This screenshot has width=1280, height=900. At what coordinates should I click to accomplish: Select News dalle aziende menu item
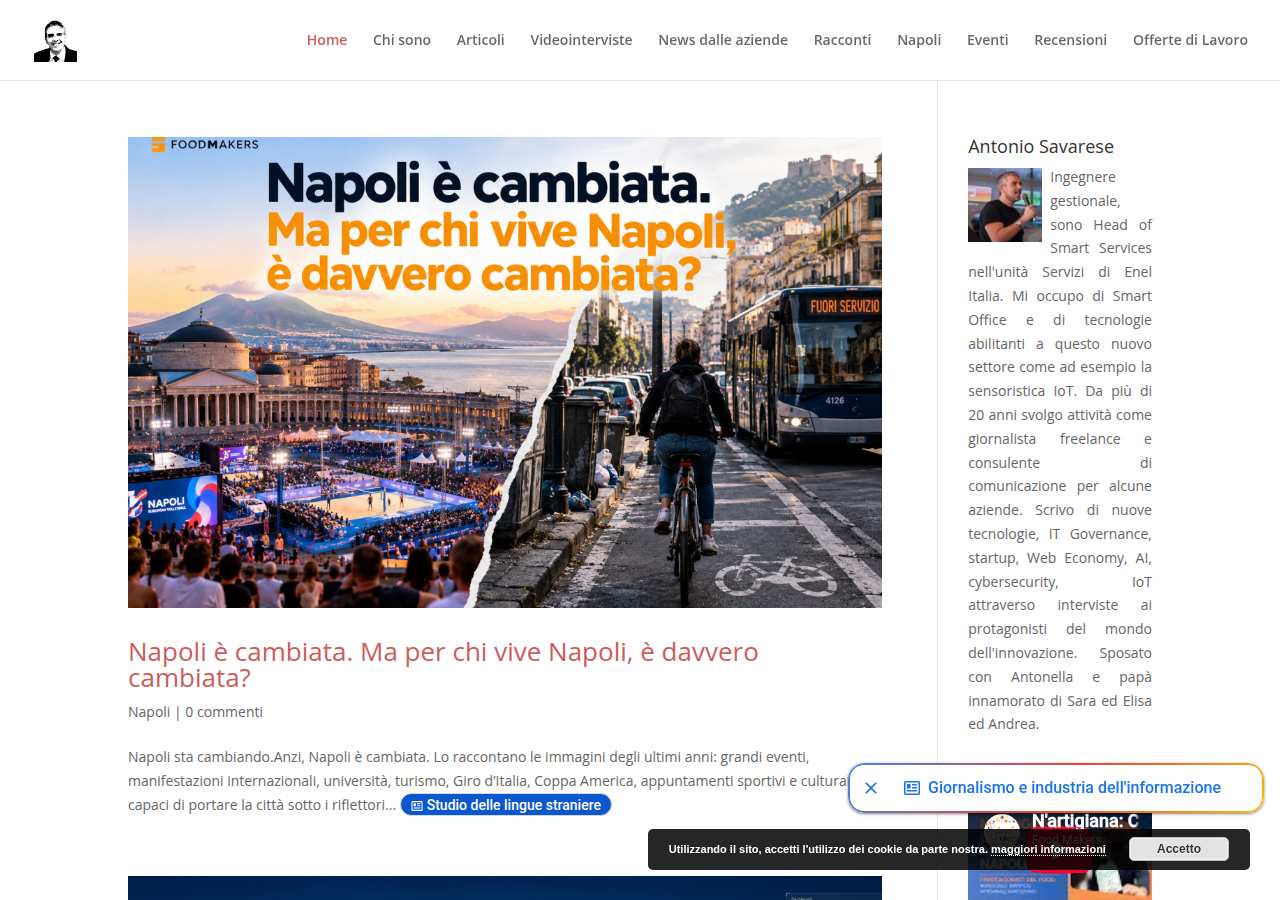pos(723,40)
